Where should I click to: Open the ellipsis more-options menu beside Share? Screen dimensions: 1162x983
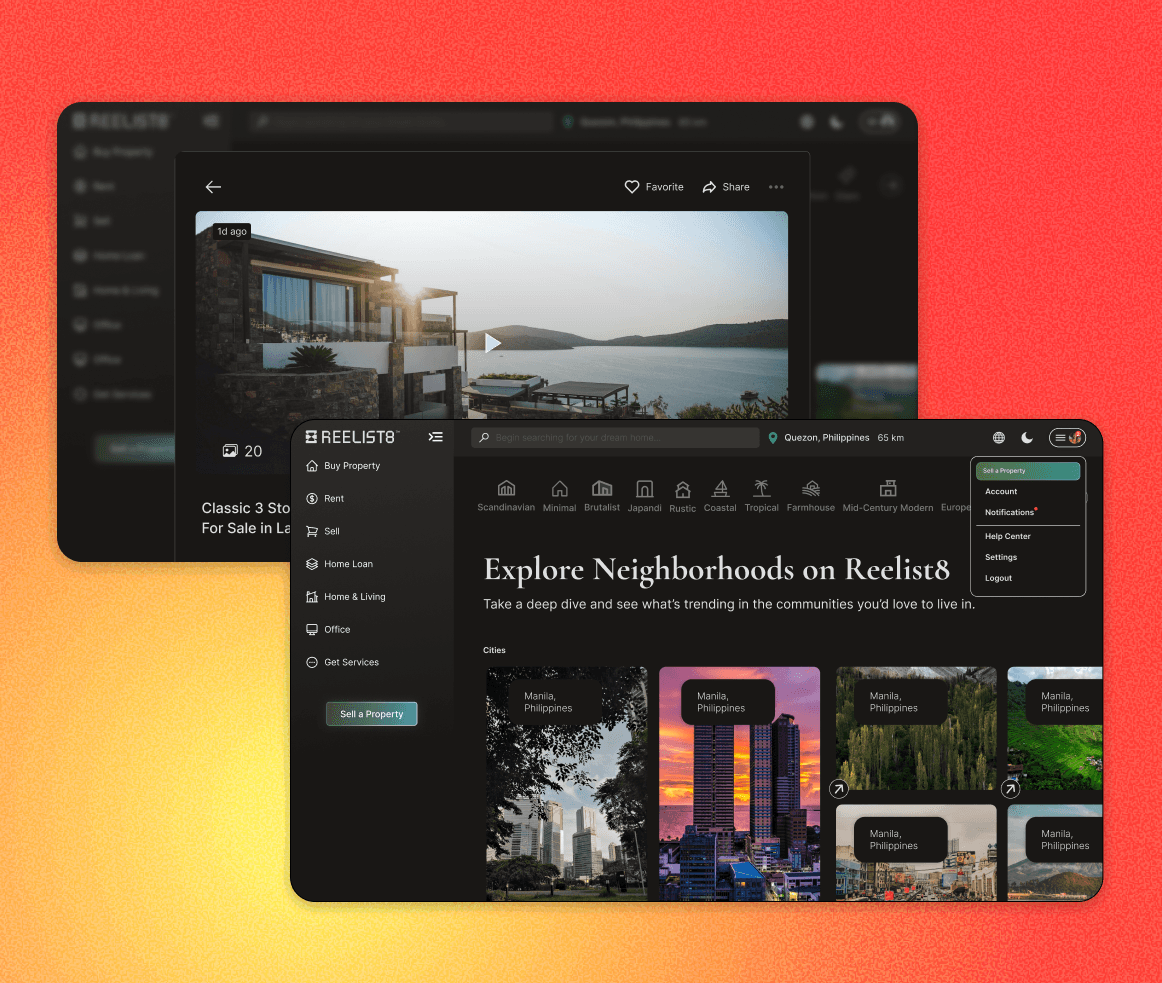[x=776, y=187]
